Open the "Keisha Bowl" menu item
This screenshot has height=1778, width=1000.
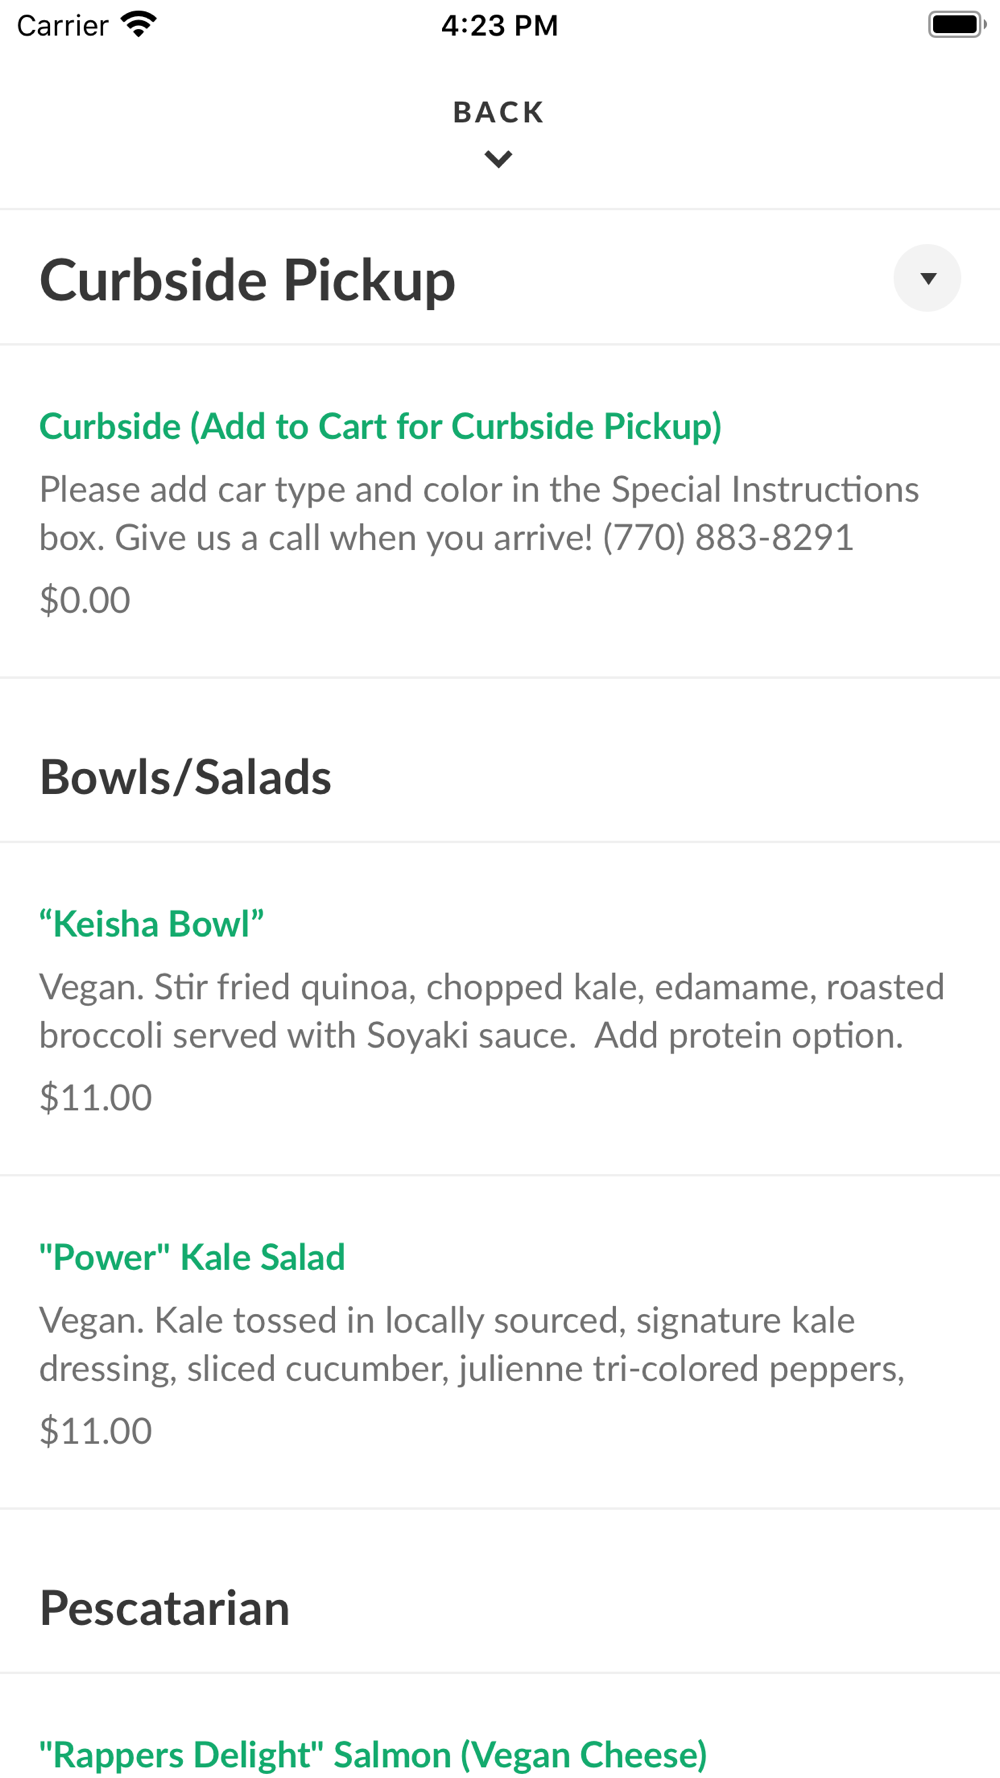[x=152, y=924]
